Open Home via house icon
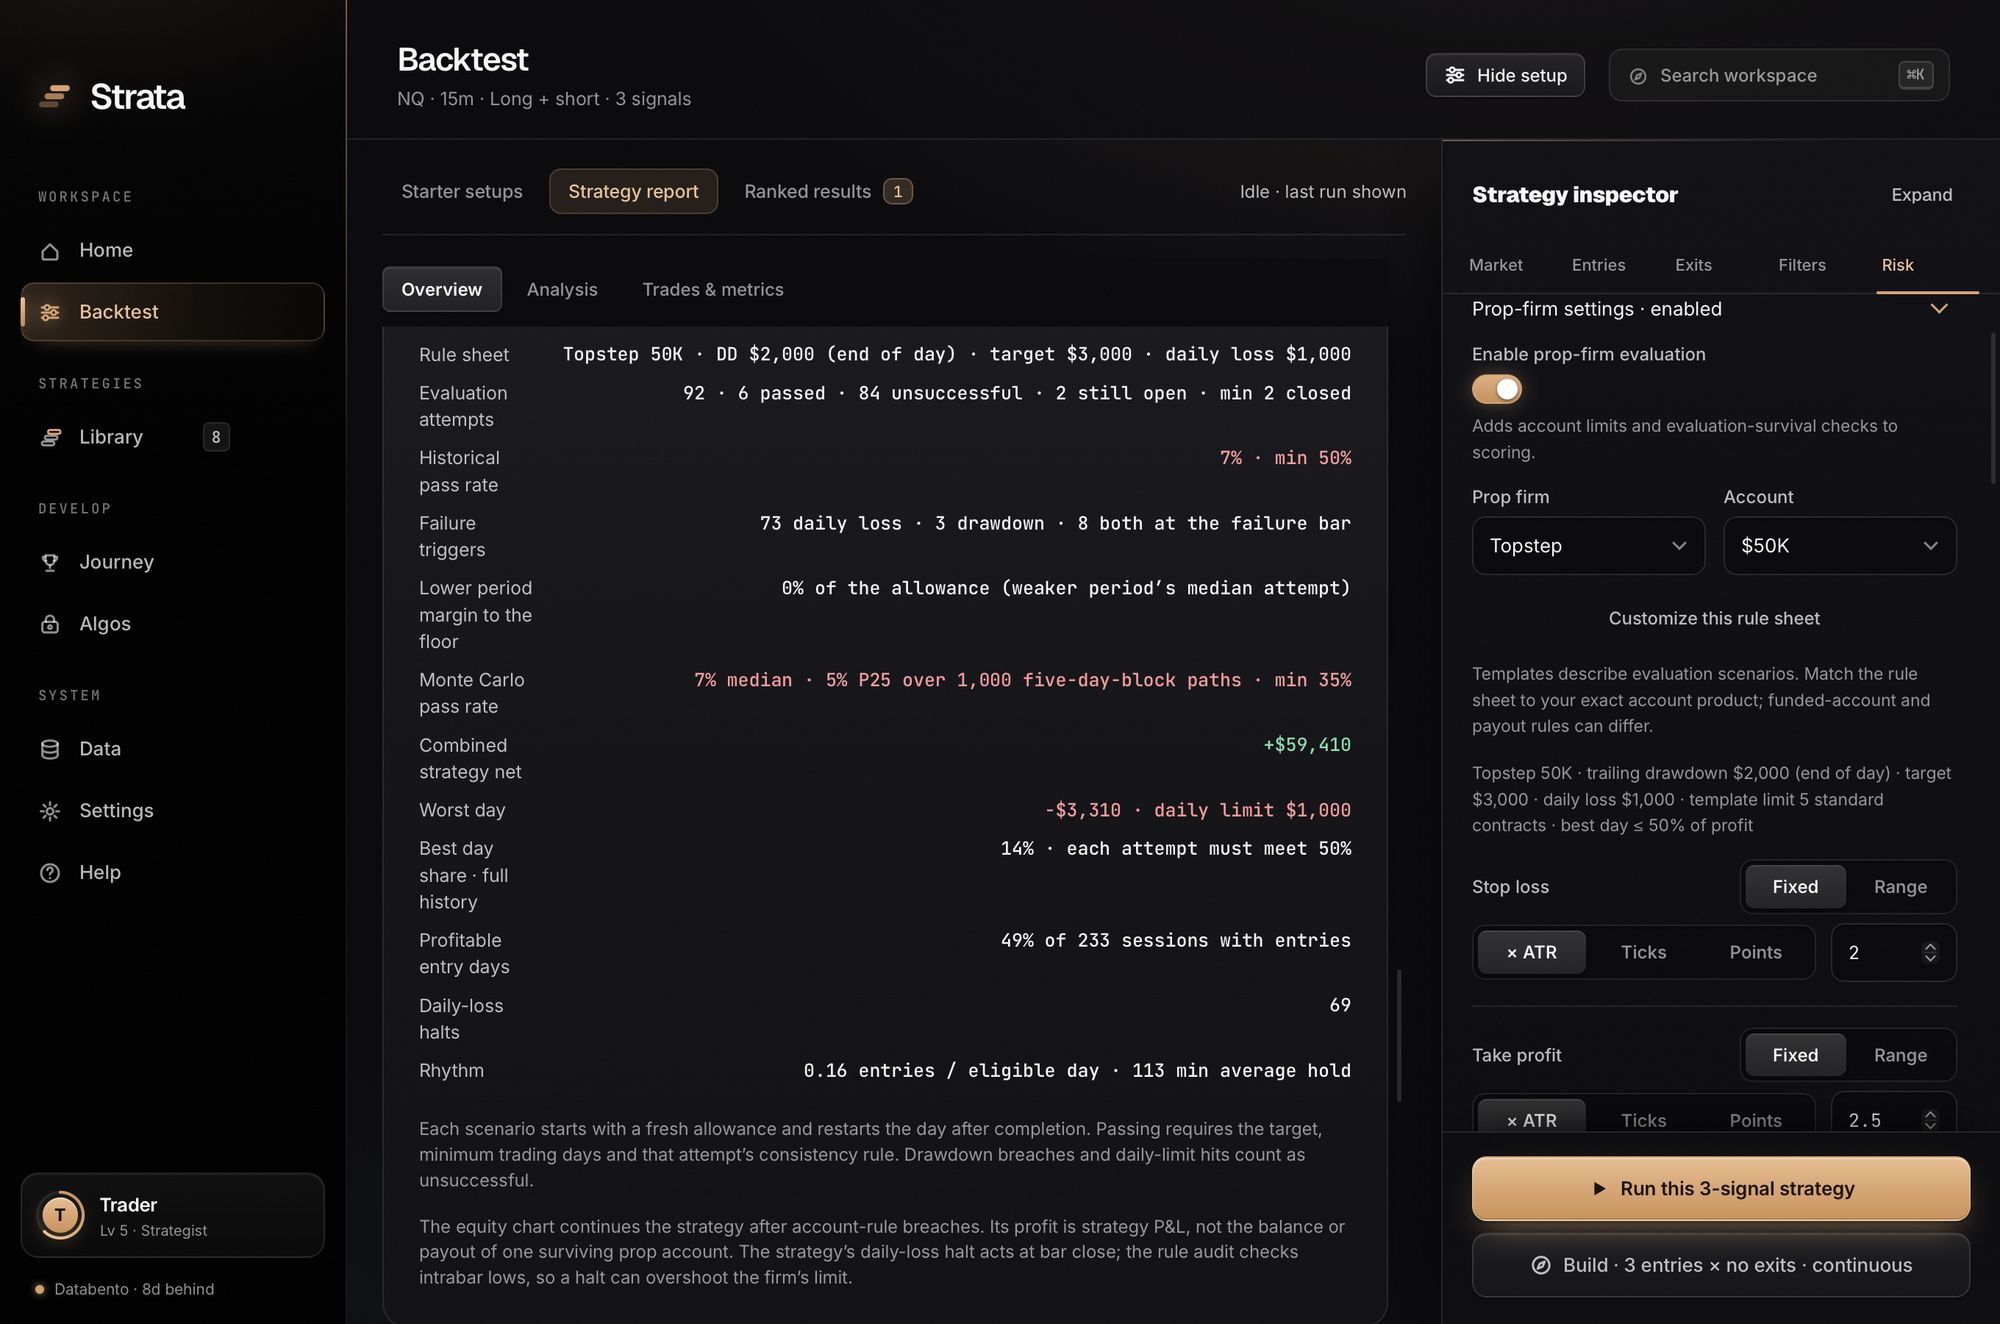 [50, 251]
